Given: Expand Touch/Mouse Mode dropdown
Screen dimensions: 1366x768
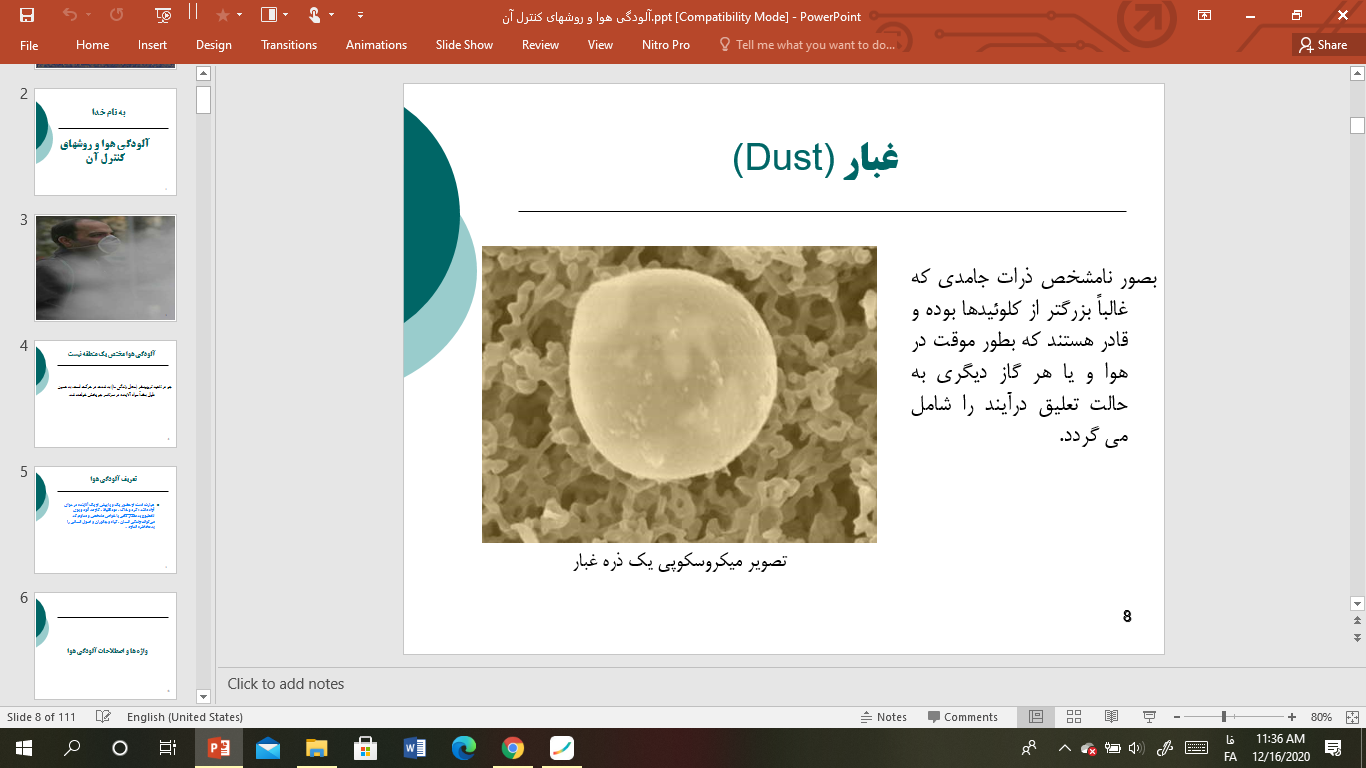Looking at the screenshot, I should tap(332, 15).
